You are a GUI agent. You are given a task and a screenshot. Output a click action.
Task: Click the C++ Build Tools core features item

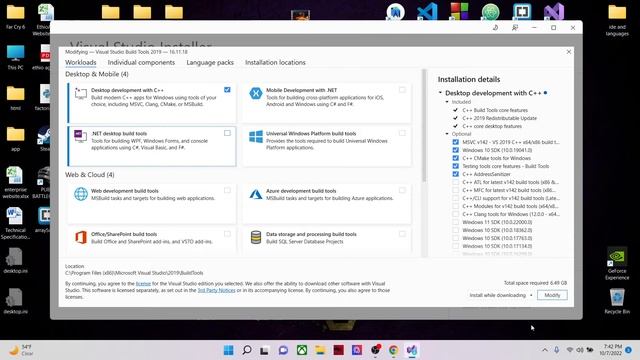tap(495, 110)
